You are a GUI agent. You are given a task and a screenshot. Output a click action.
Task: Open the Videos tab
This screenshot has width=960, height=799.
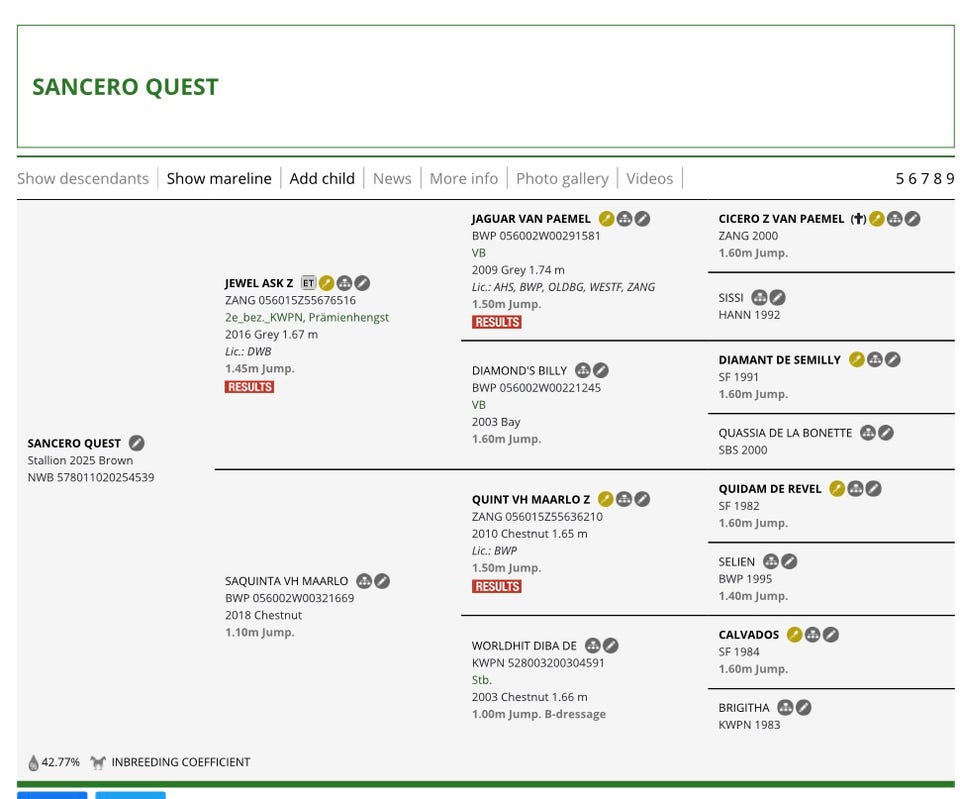[650, 178]
